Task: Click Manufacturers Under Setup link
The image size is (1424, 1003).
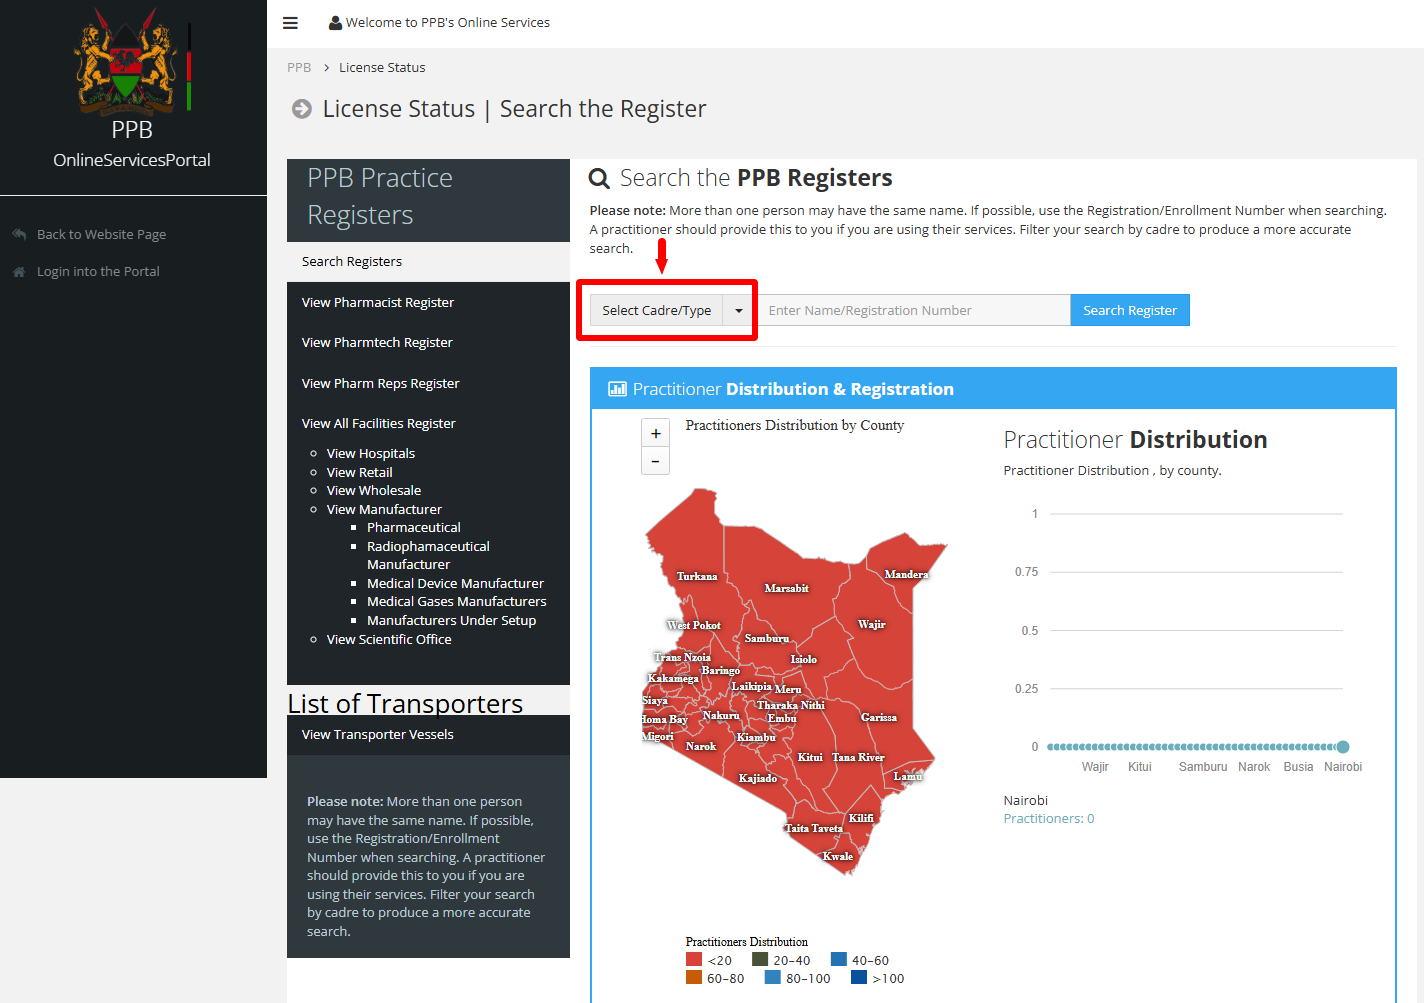Action: [x=452, y=620]
